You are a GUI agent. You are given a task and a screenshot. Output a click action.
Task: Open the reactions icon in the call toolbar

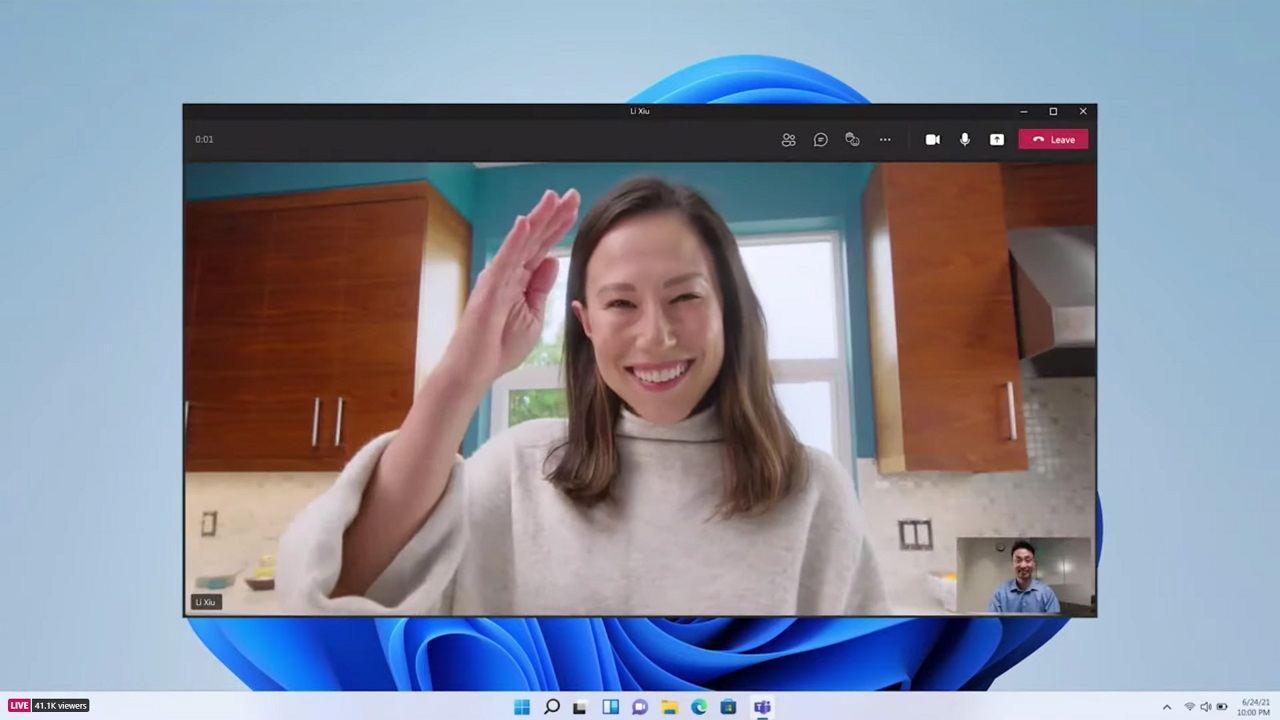(852, 140)
